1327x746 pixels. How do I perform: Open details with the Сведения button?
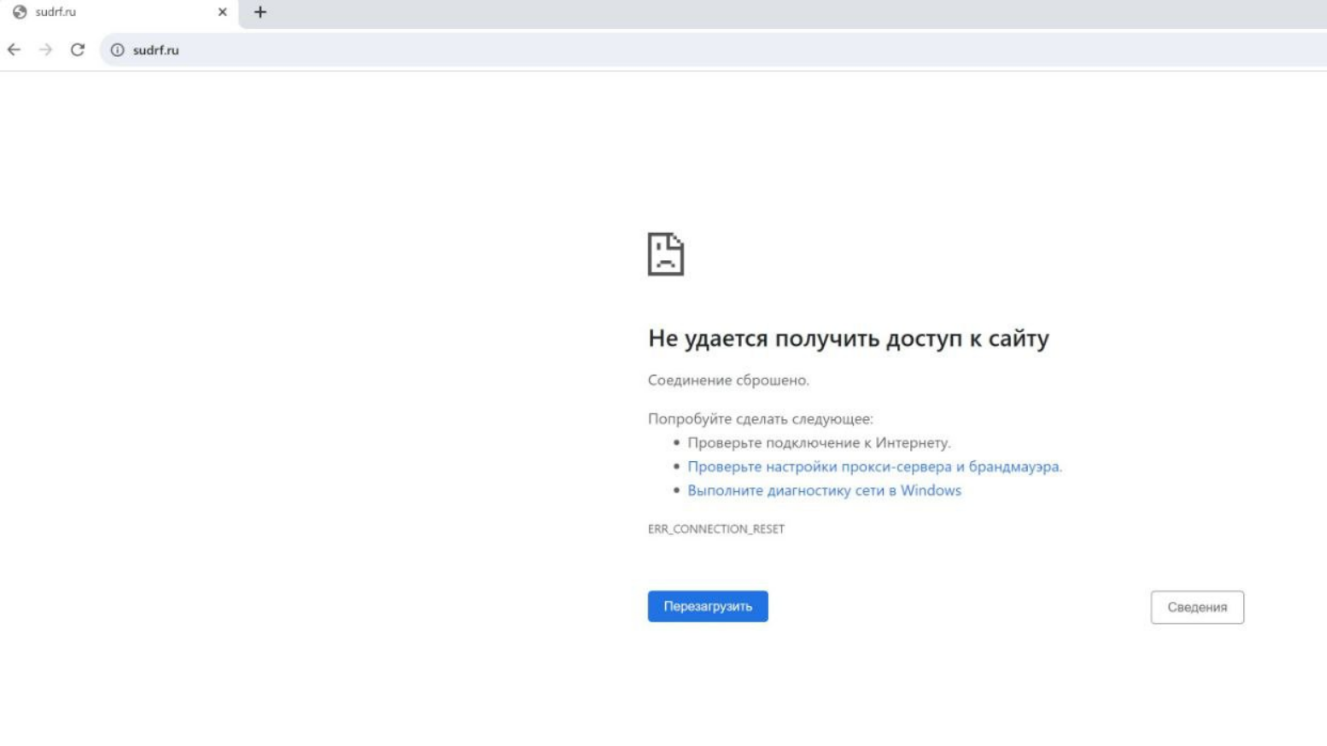tap(1197, 607)
